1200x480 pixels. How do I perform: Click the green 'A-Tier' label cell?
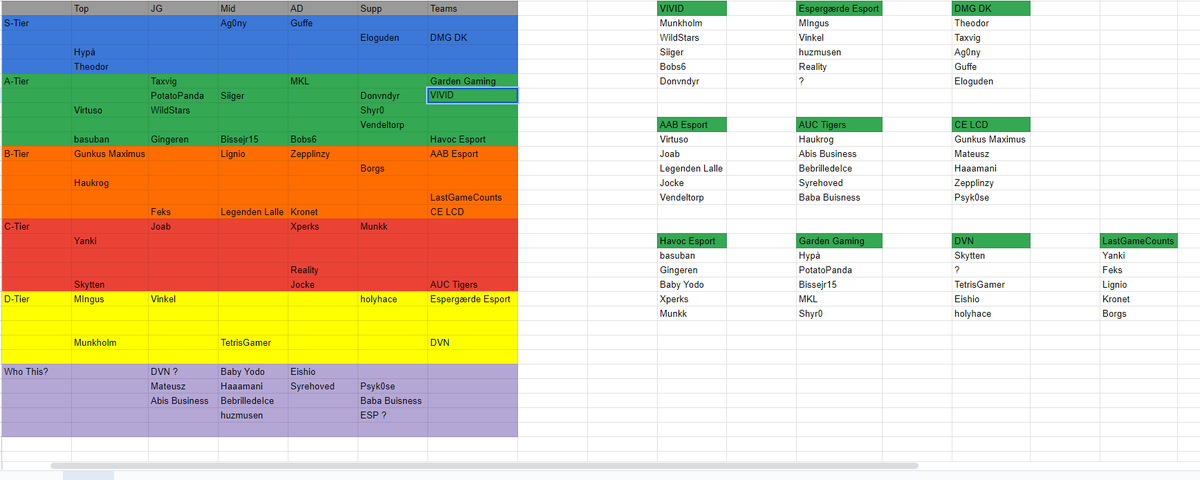pos(36,81)
